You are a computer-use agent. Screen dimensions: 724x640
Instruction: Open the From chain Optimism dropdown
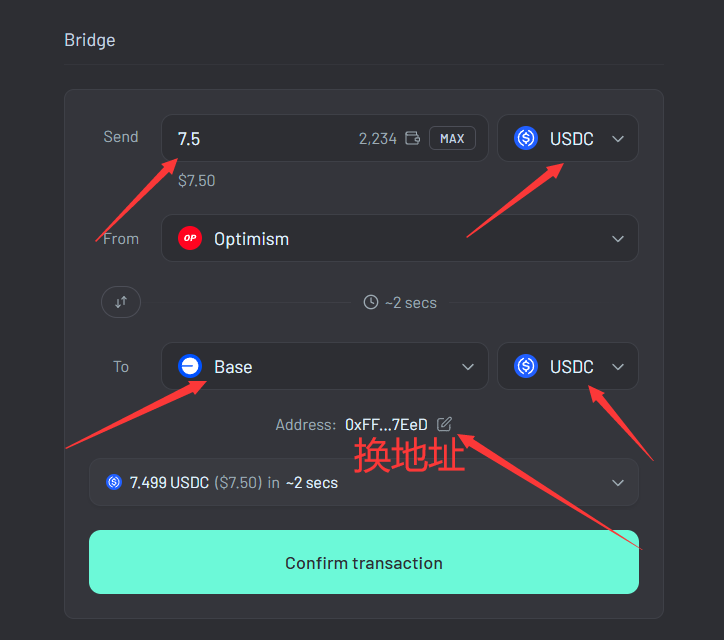point(400,238)
